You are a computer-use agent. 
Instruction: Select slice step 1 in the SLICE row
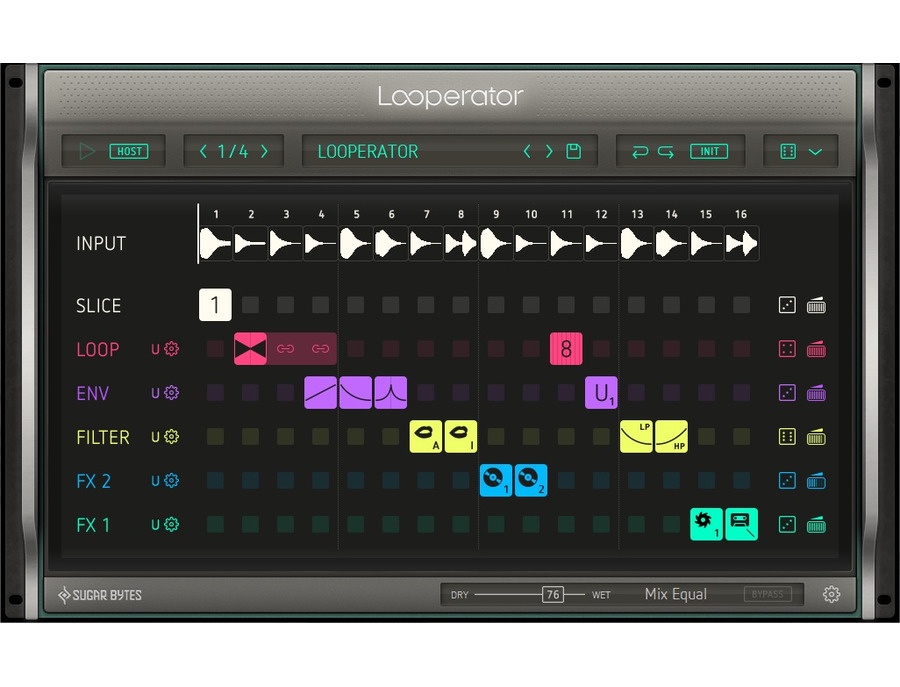point(215,305)
